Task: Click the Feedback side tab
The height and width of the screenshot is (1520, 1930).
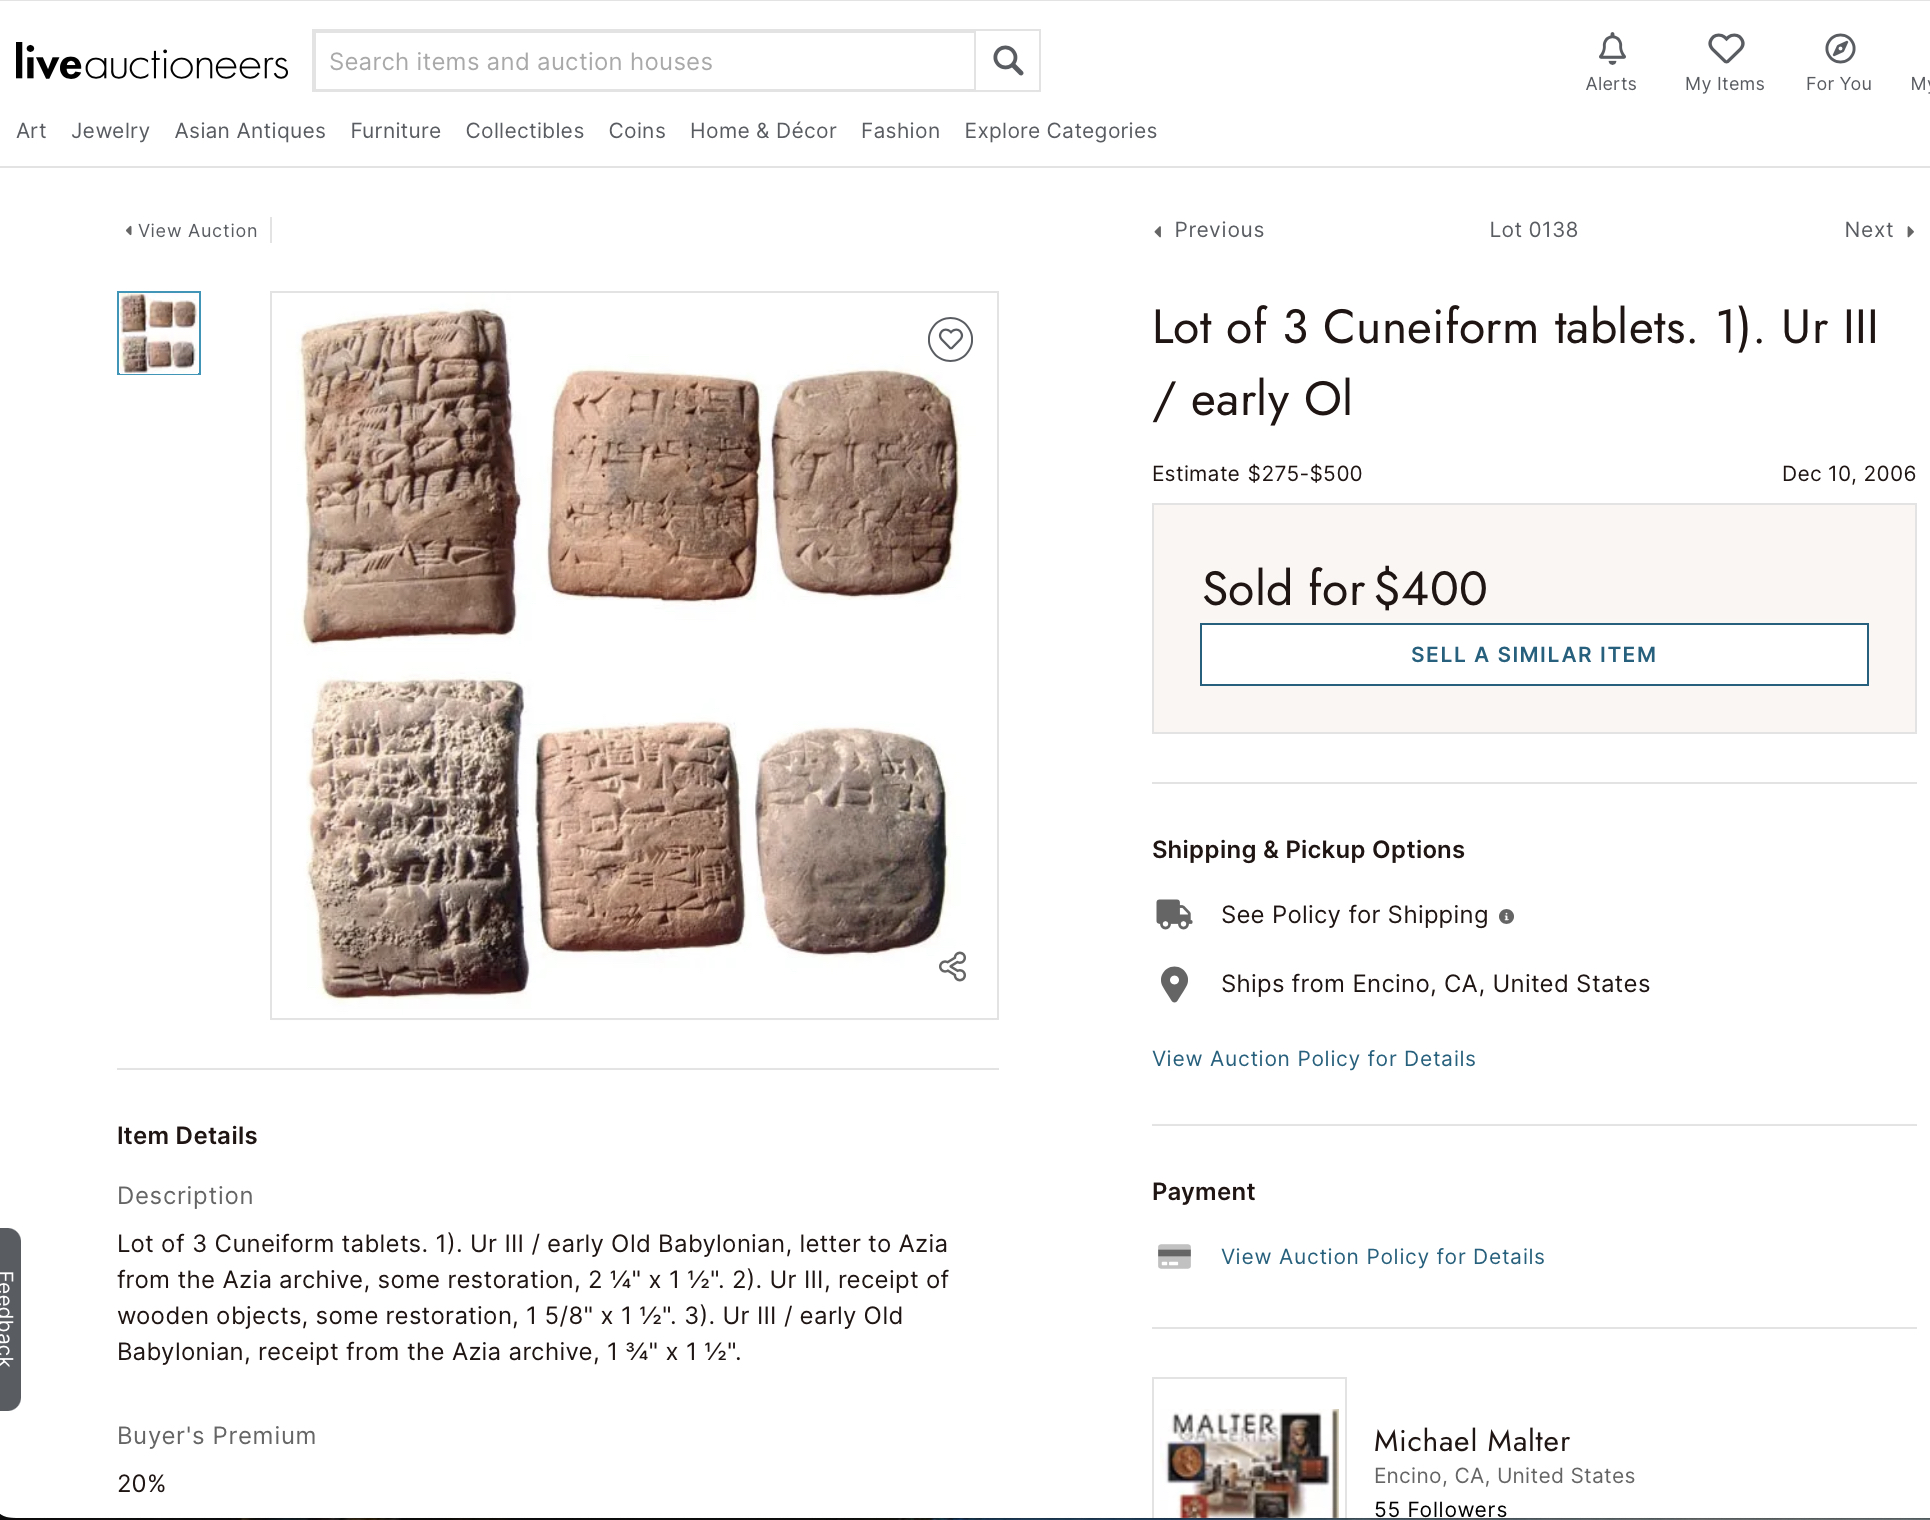Action: [8, 1318]
